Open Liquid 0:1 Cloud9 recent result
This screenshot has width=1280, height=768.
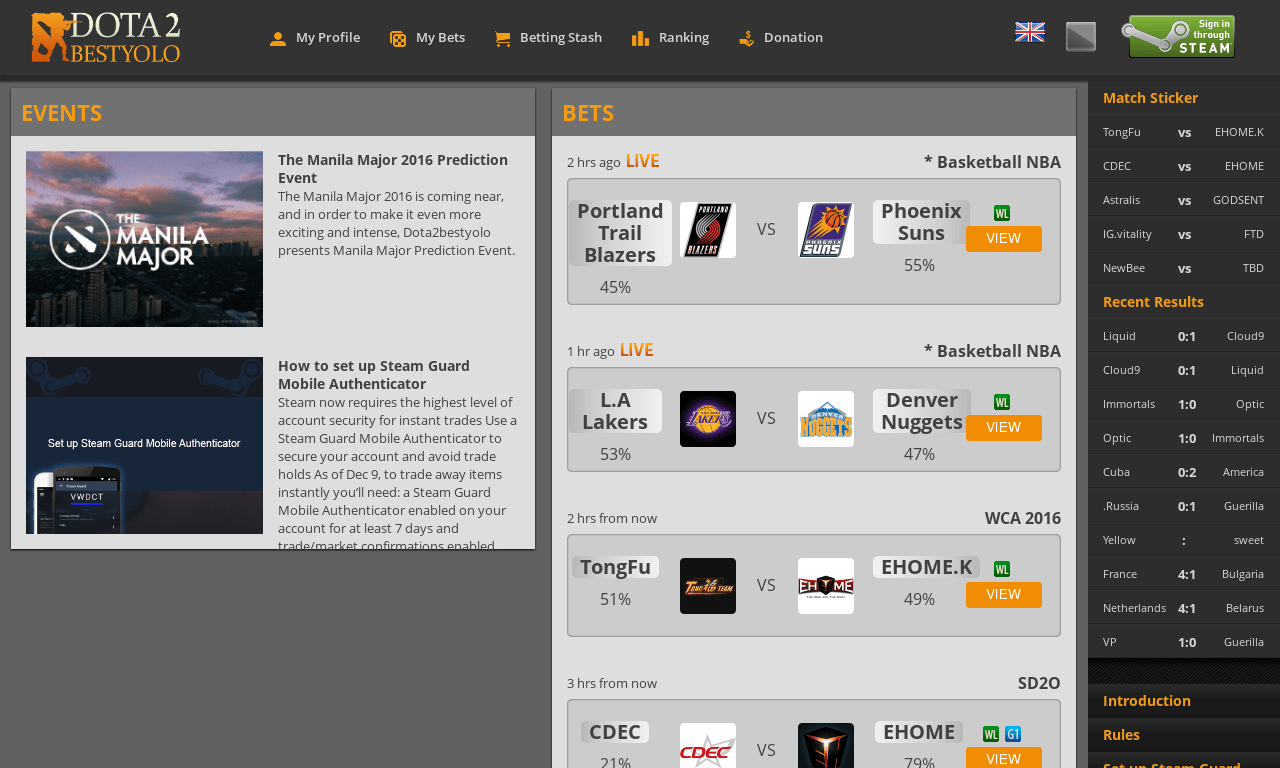point(1184,336)
